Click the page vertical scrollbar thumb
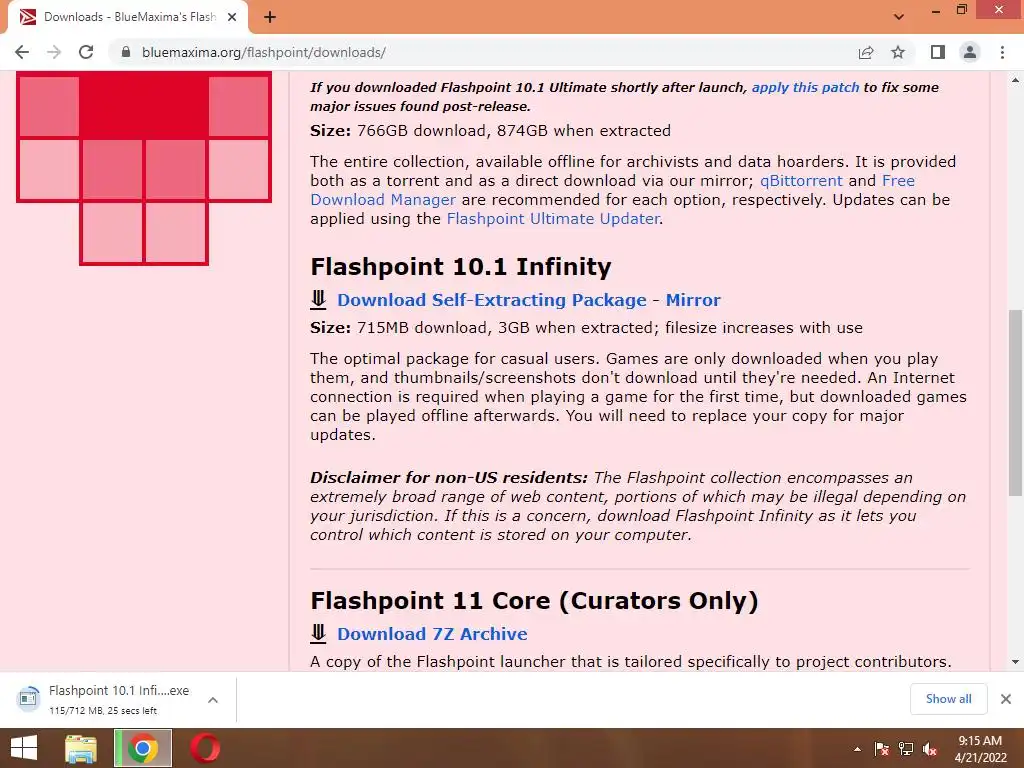This screenshot has width=1024, height=768. point(1015,403)
